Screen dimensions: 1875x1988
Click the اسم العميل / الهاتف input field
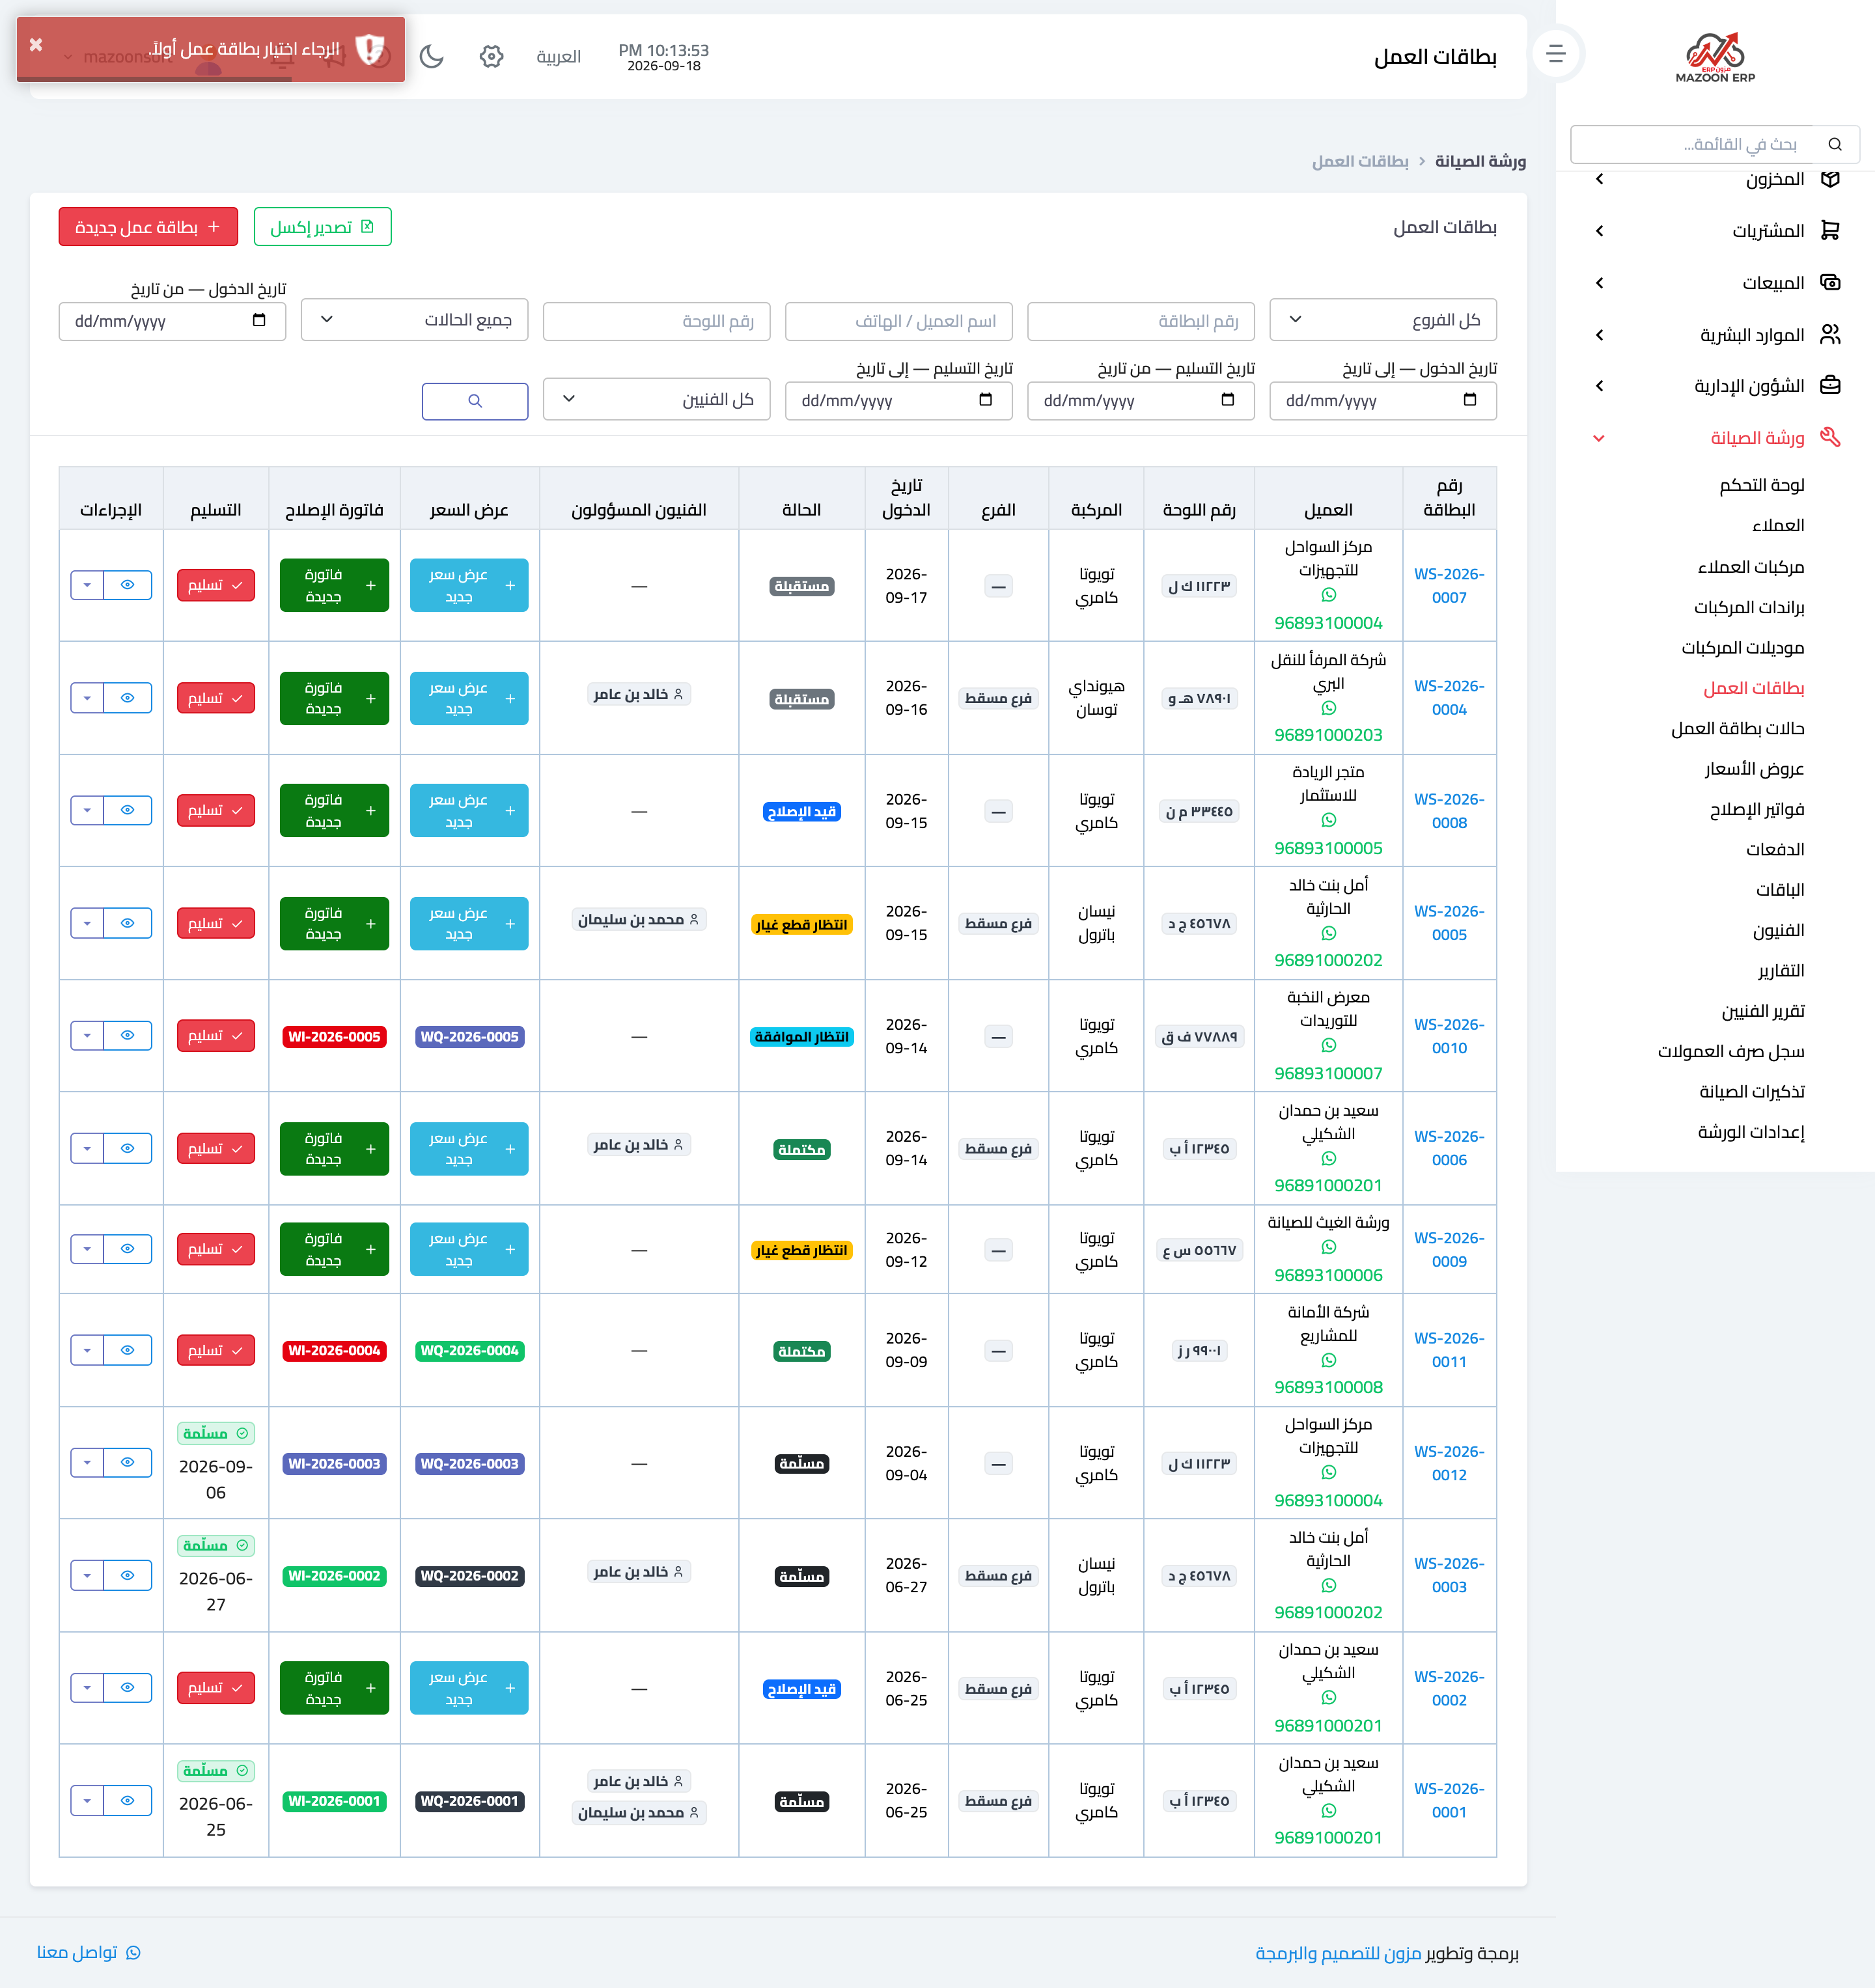(x=898, y=321)
